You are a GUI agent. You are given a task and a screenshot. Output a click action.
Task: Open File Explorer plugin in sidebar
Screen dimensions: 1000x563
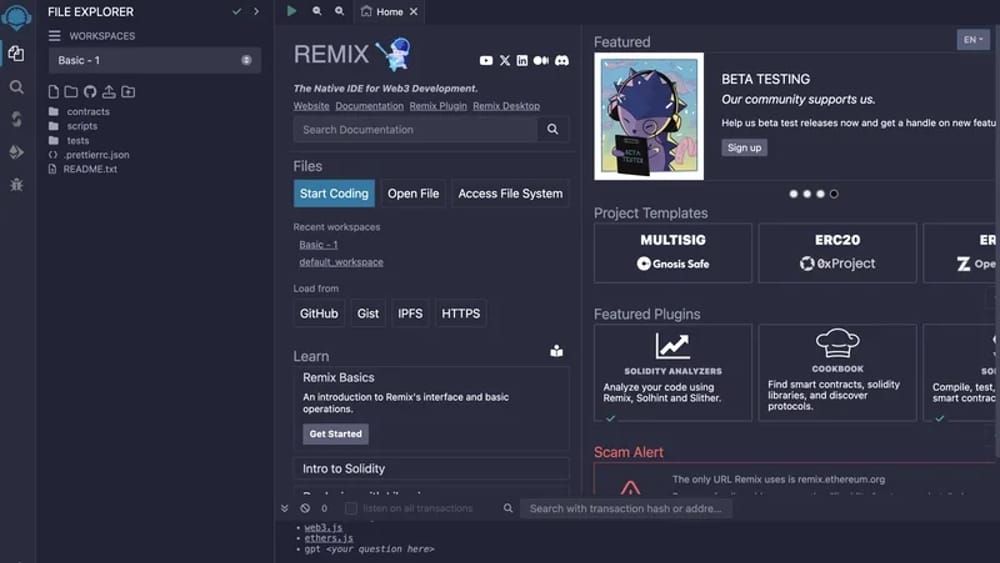pyautogui.click(x=17, y=54)
